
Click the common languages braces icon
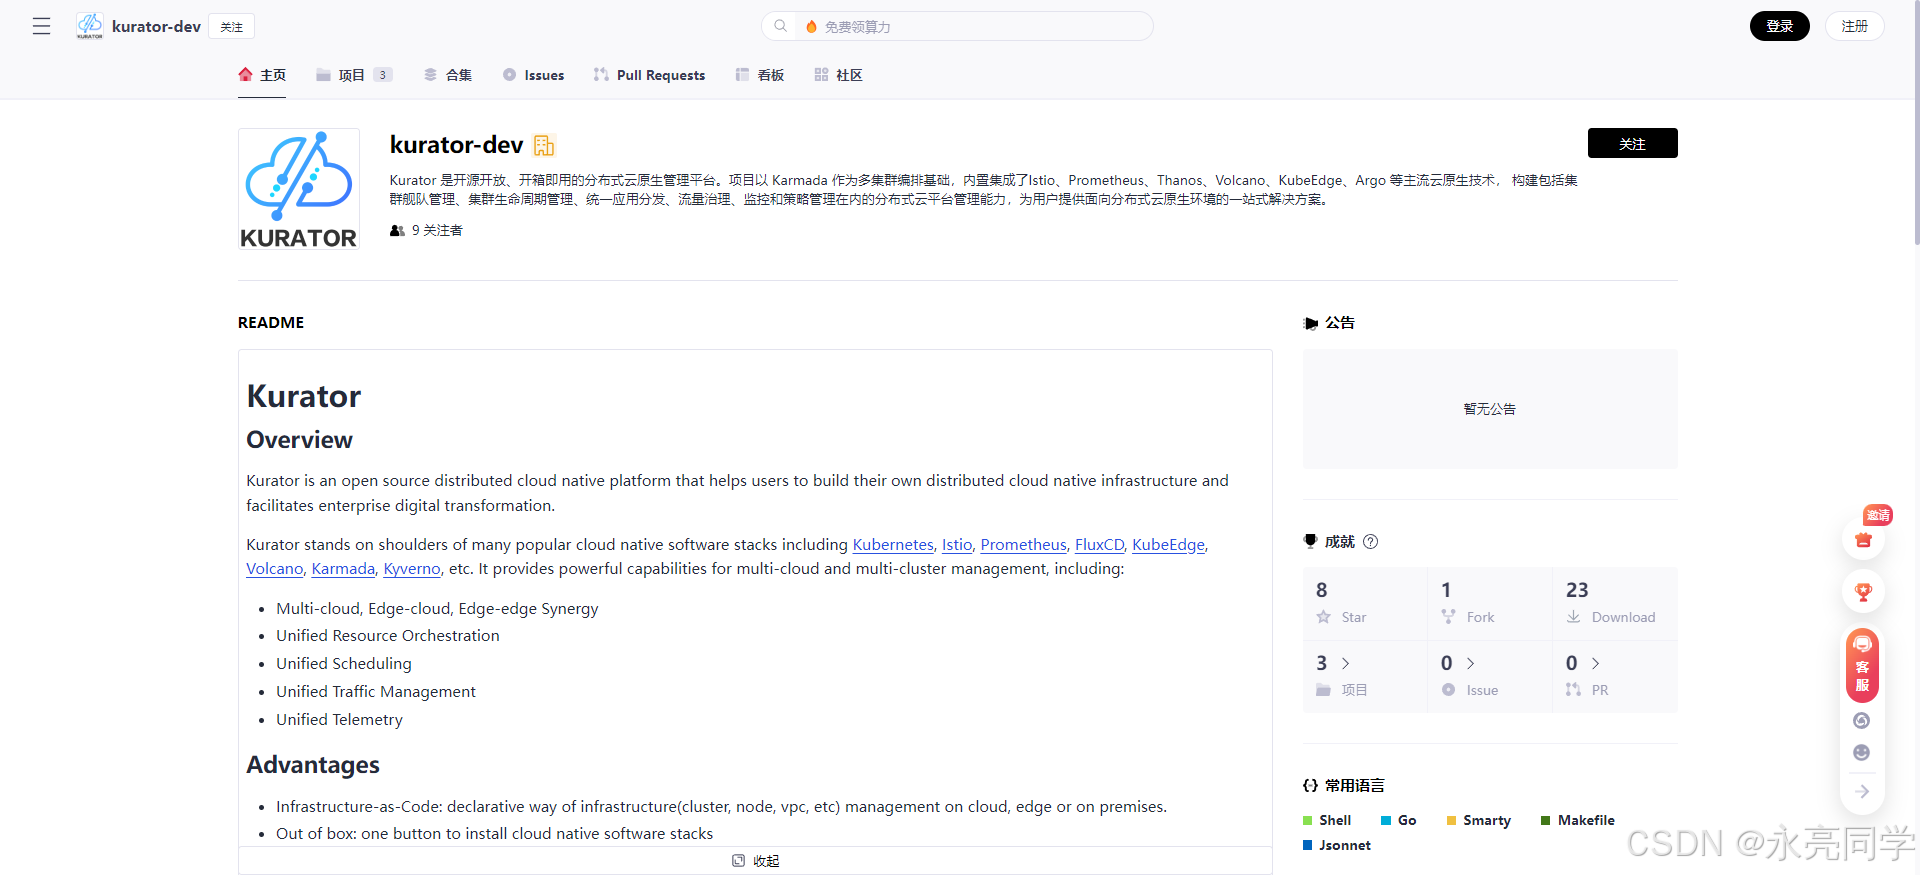(x=1311, y=786)
